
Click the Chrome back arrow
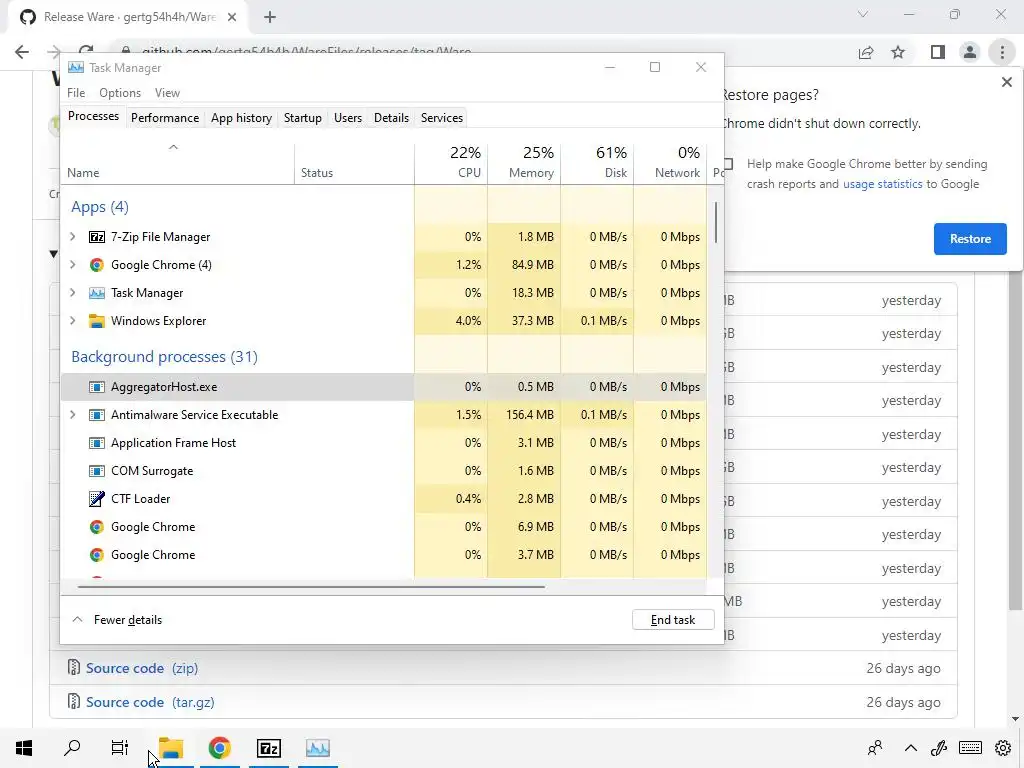coord(22,52)
